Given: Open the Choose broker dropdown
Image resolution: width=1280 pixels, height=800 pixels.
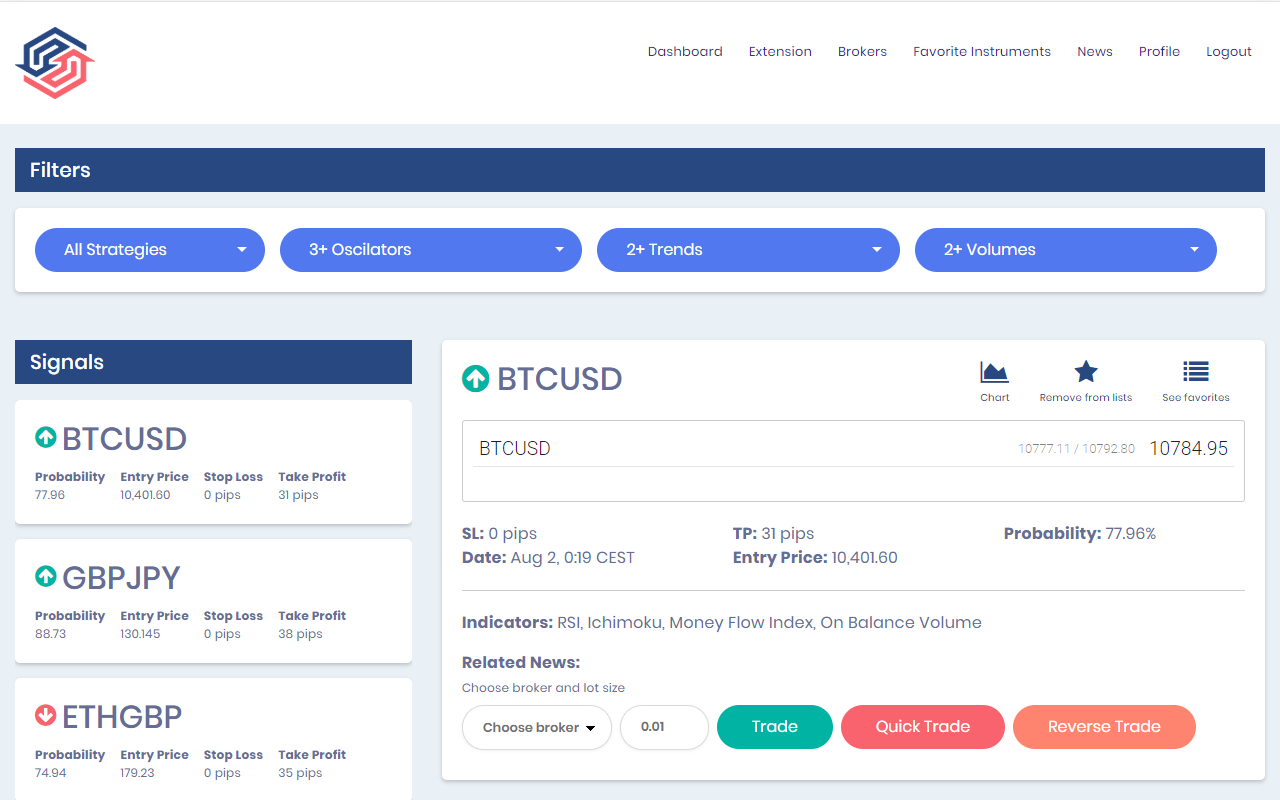Looking at the screenshot, I should click(537, 727).
